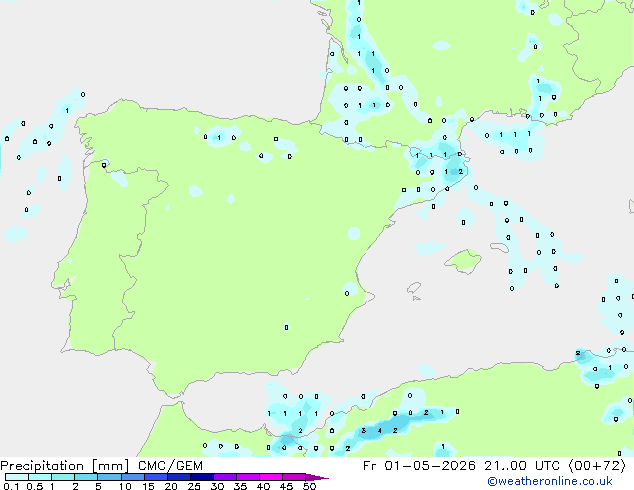Select the 2–5 mm legend color swatch

(x=86, y=477)
